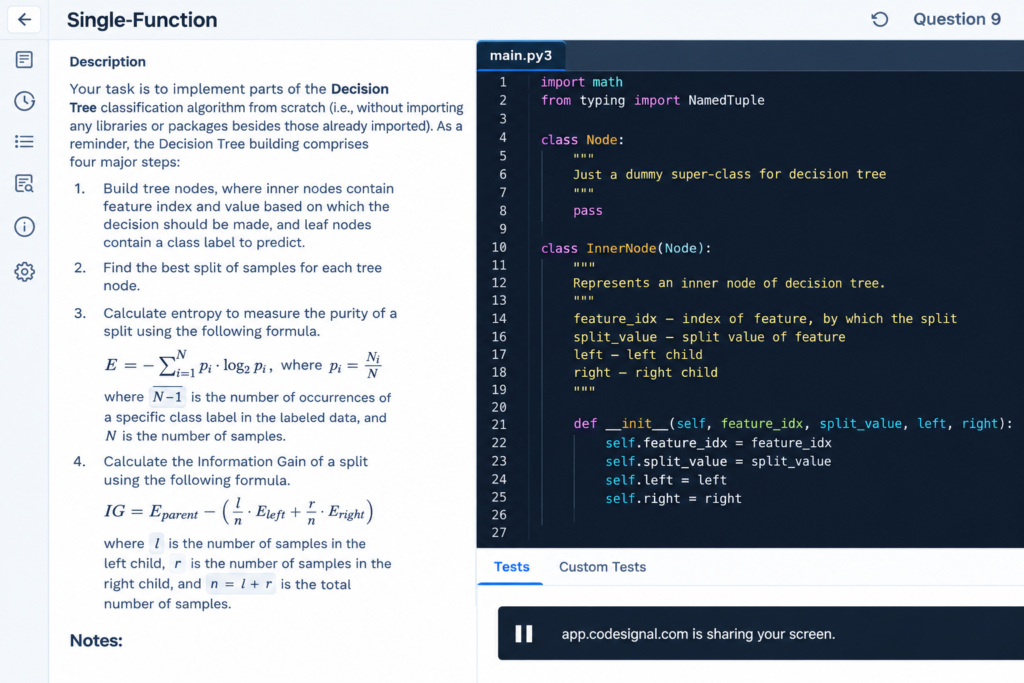Click the highlighted 'N−1' expression
This screenshot has width=1024, height=683.
tap(167, 397)
